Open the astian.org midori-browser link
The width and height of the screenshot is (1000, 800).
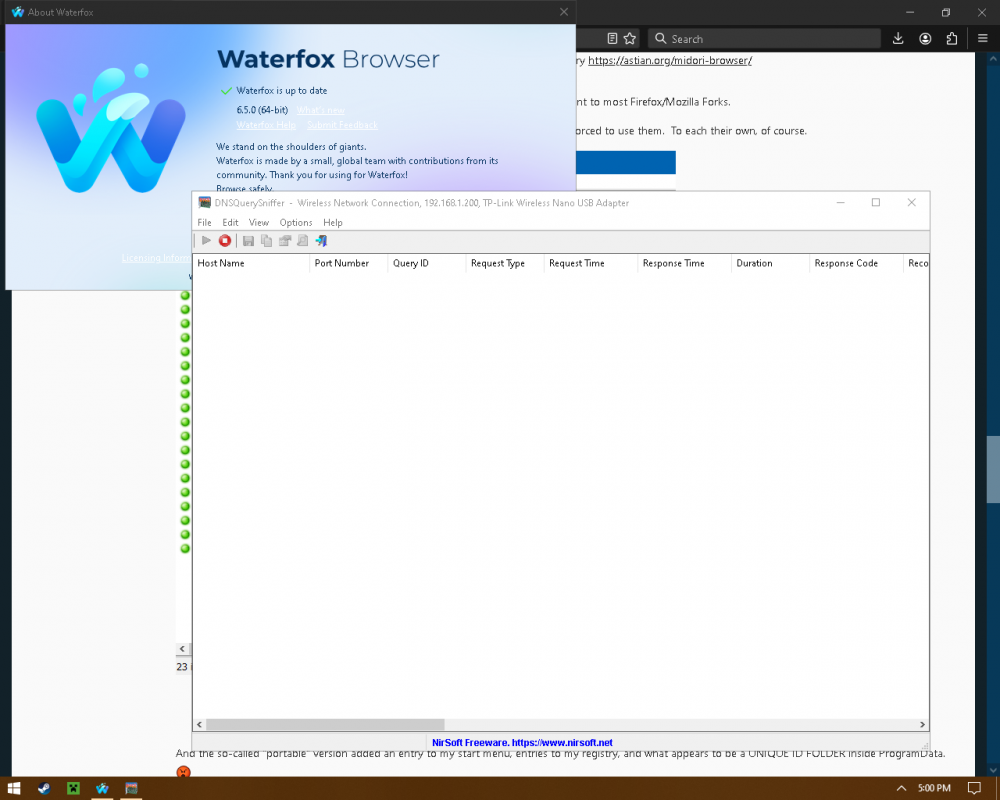(669, 61)
